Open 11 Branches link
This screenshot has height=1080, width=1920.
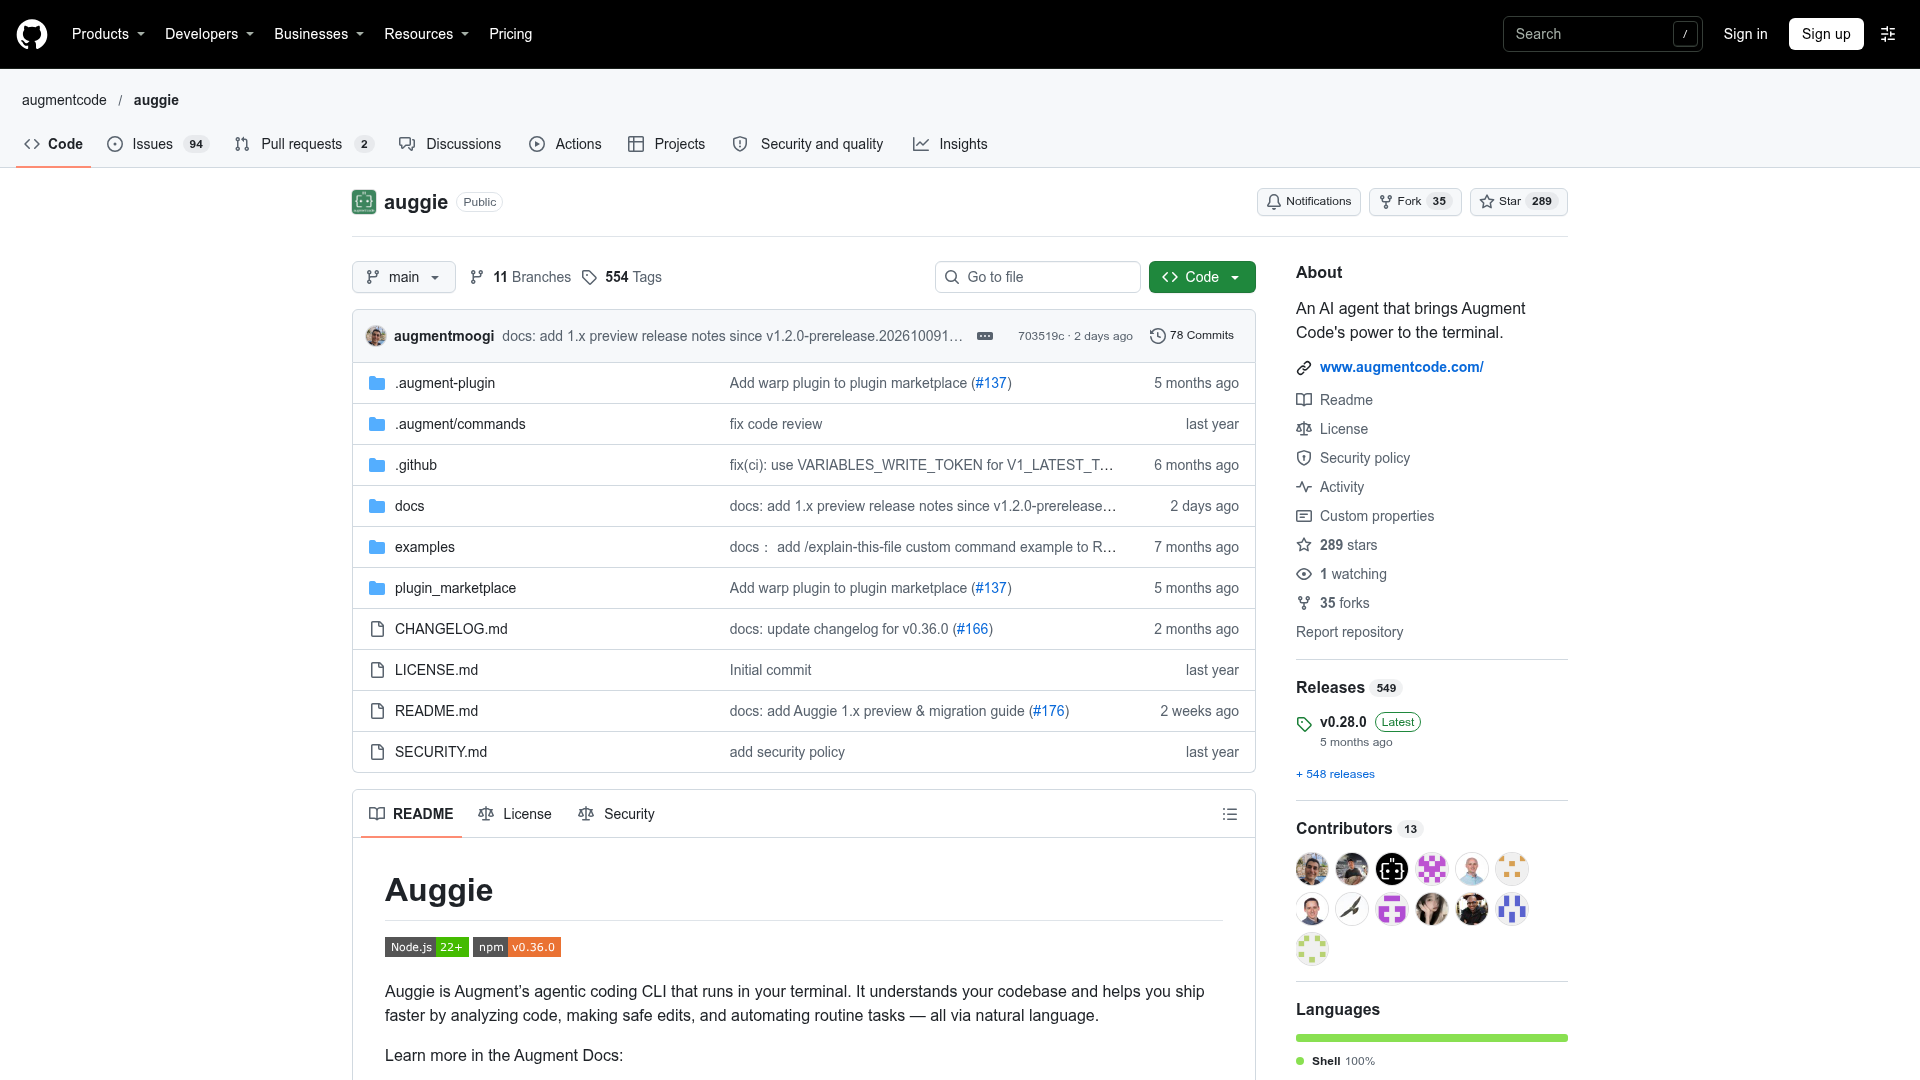click(x=521, y=277)
